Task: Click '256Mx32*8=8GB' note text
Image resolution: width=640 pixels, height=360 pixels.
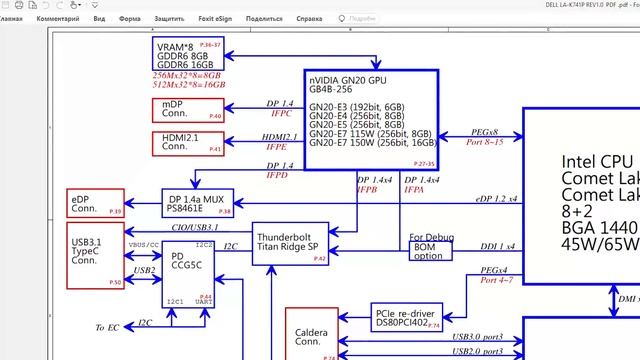Action: coord(187,76)
